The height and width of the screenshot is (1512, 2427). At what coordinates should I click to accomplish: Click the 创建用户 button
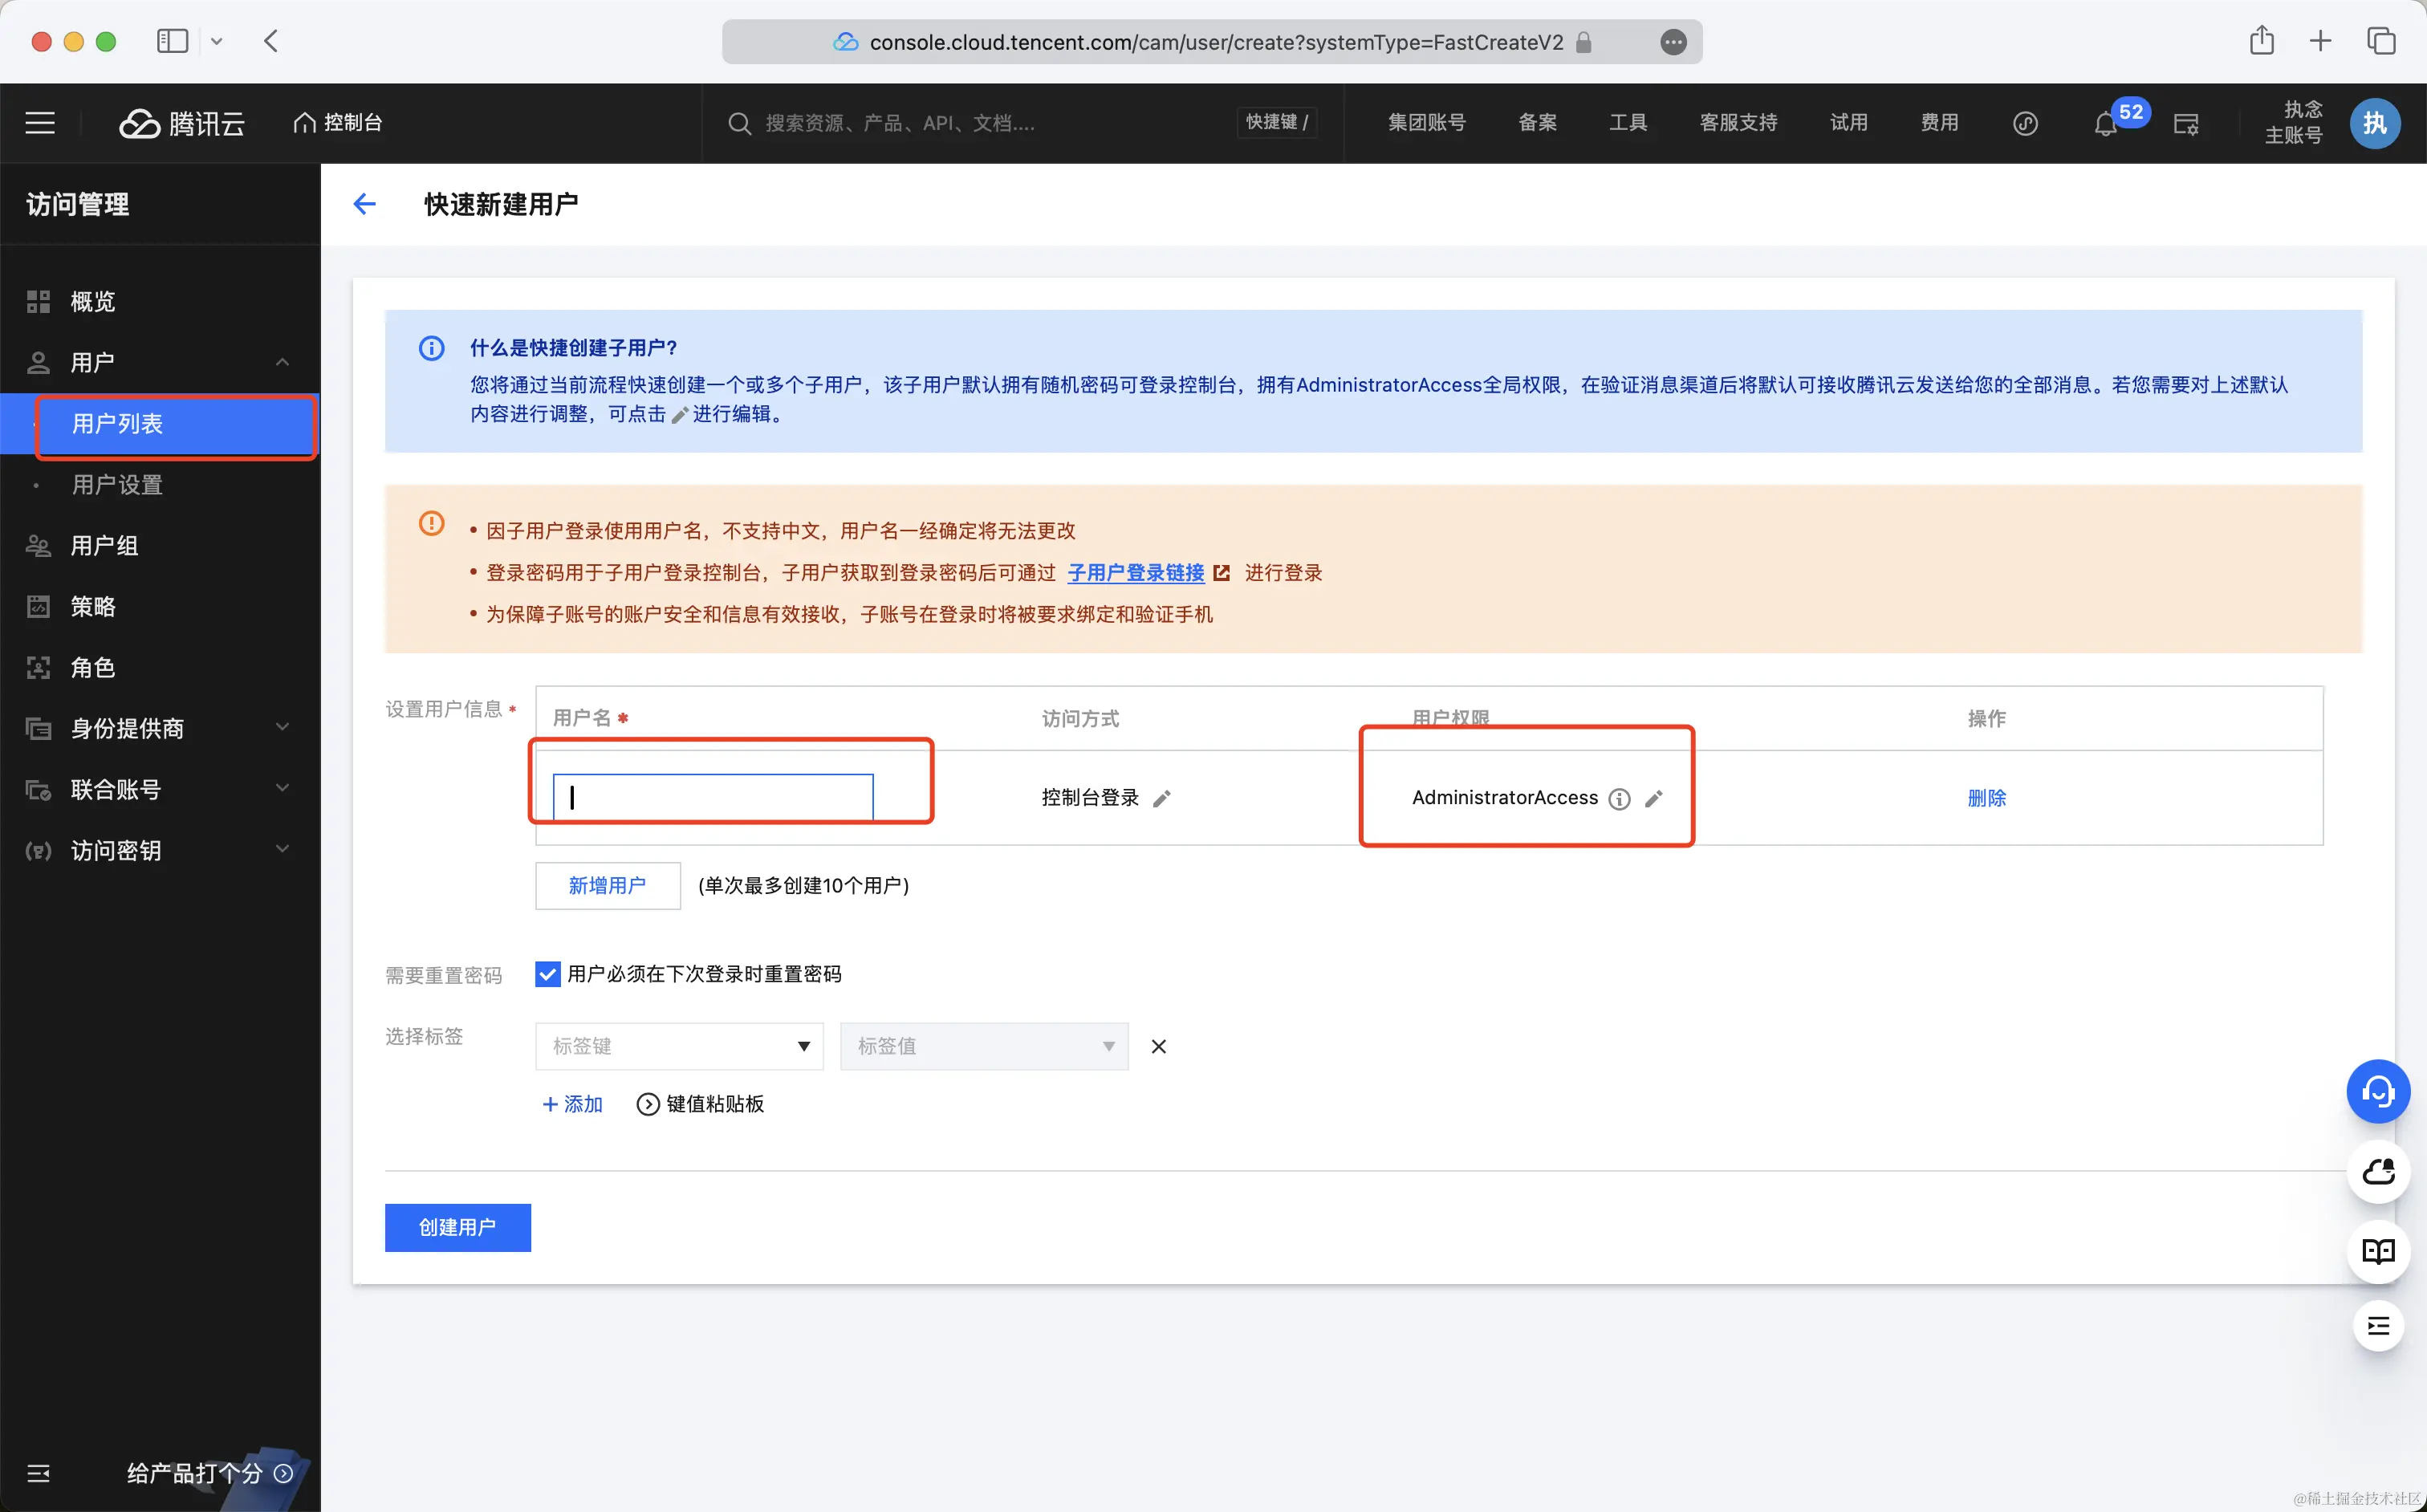coord(458,1227)
